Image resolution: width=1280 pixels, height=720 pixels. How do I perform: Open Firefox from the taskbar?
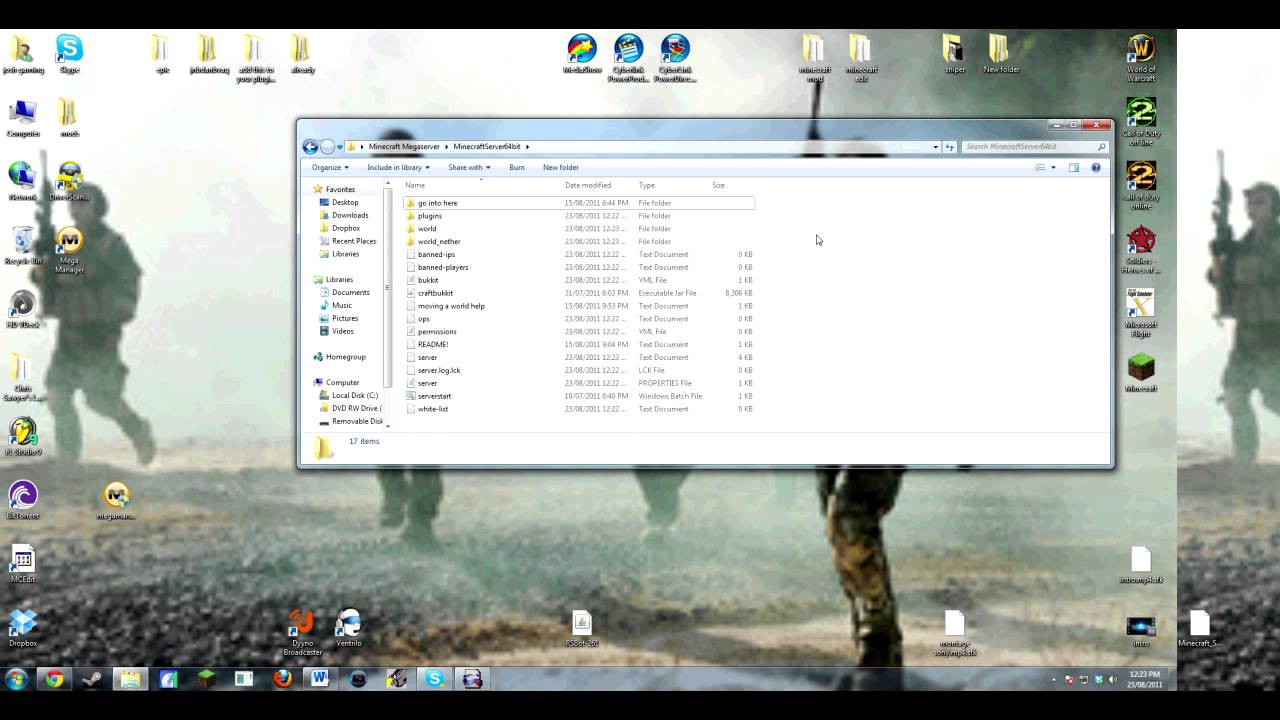click(283, 679)
